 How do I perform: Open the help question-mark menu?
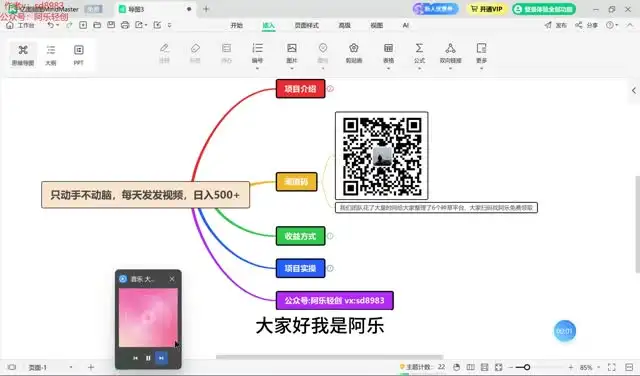[611, 25]
